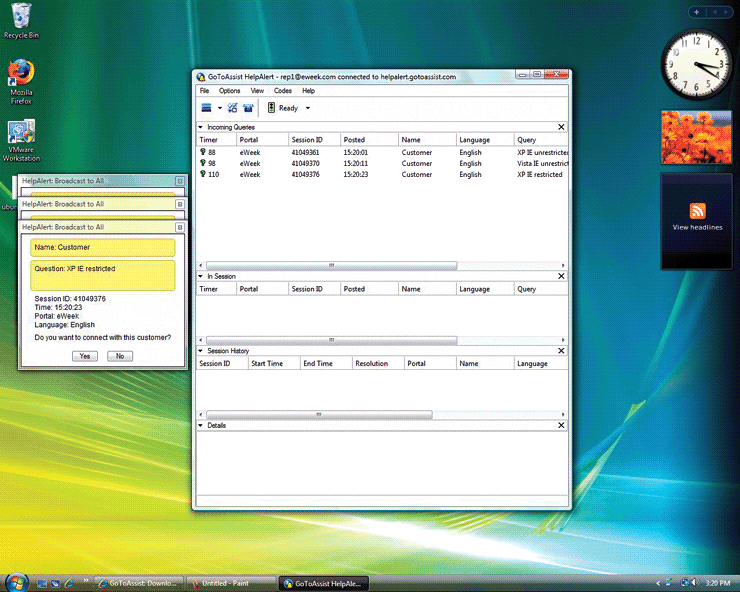Click the Internet Explorer quick launch icon
This screenshot has height=592, width=740.
(69, 584)
